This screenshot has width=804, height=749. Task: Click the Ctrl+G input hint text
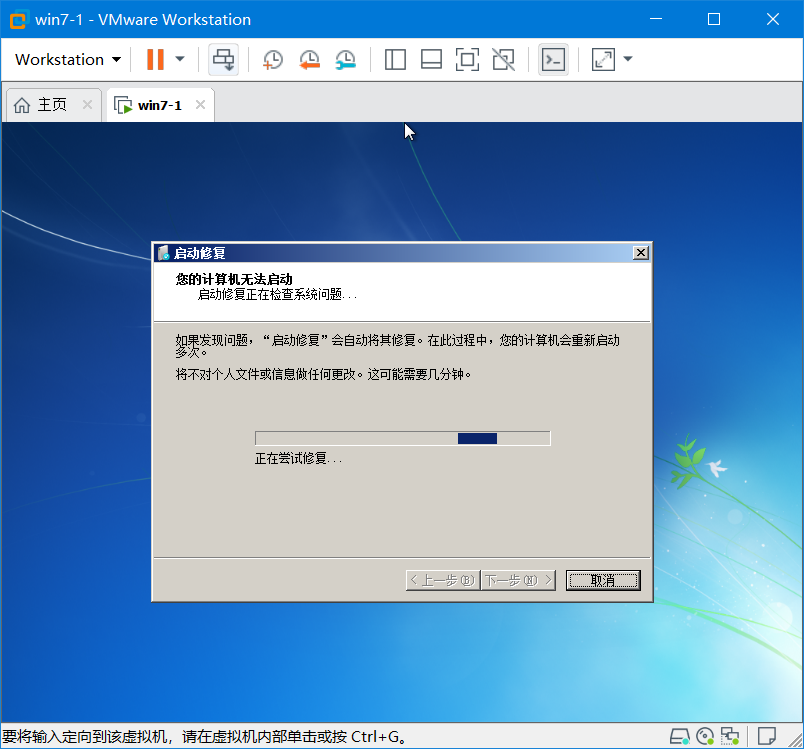pyautogui.click(x=204, y=737)
